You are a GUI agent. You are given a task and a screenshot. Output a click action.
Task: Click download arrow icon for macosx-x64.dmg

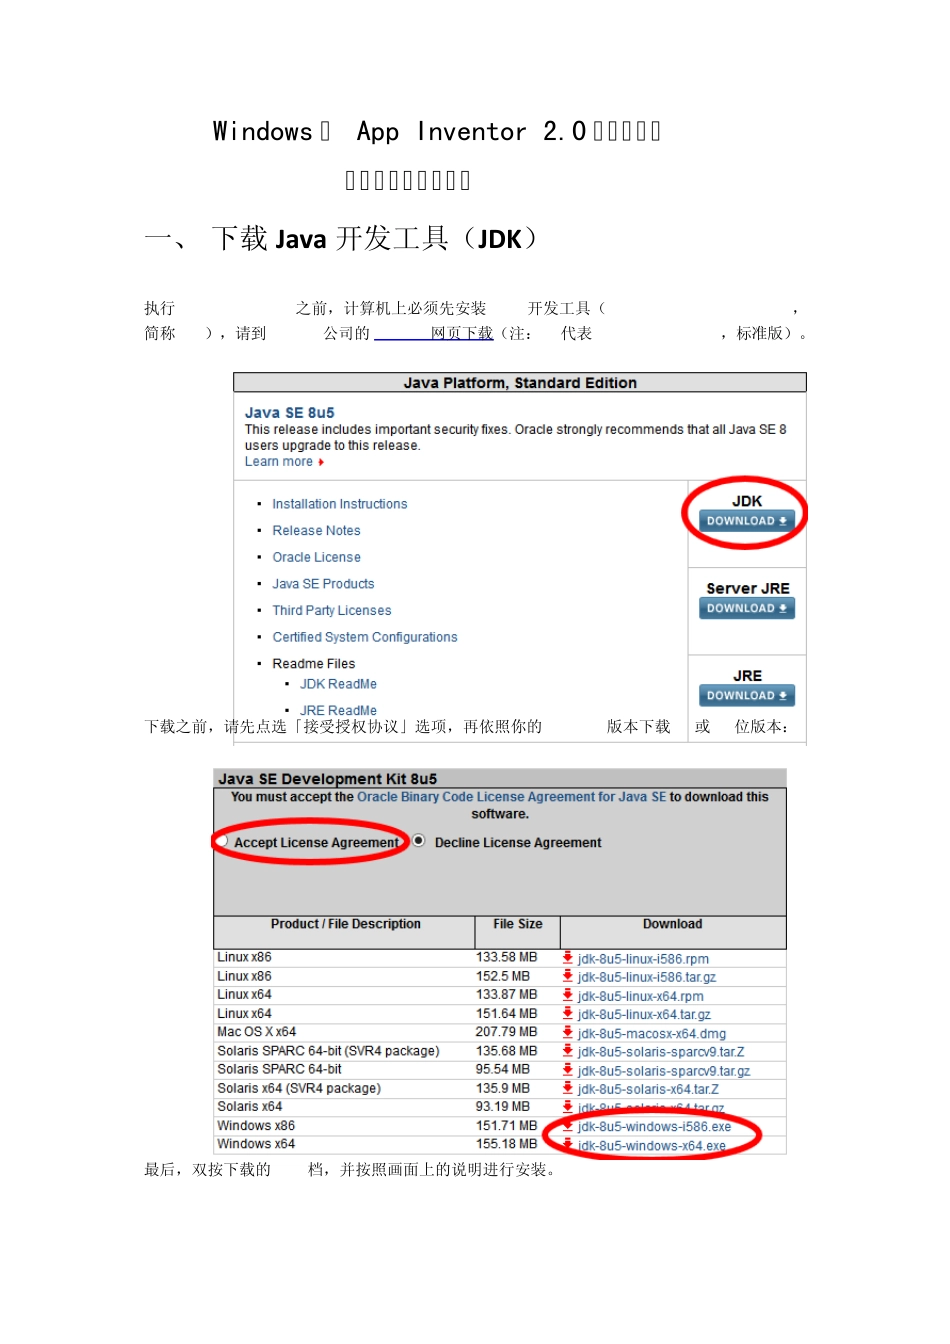coord(568,1032)
